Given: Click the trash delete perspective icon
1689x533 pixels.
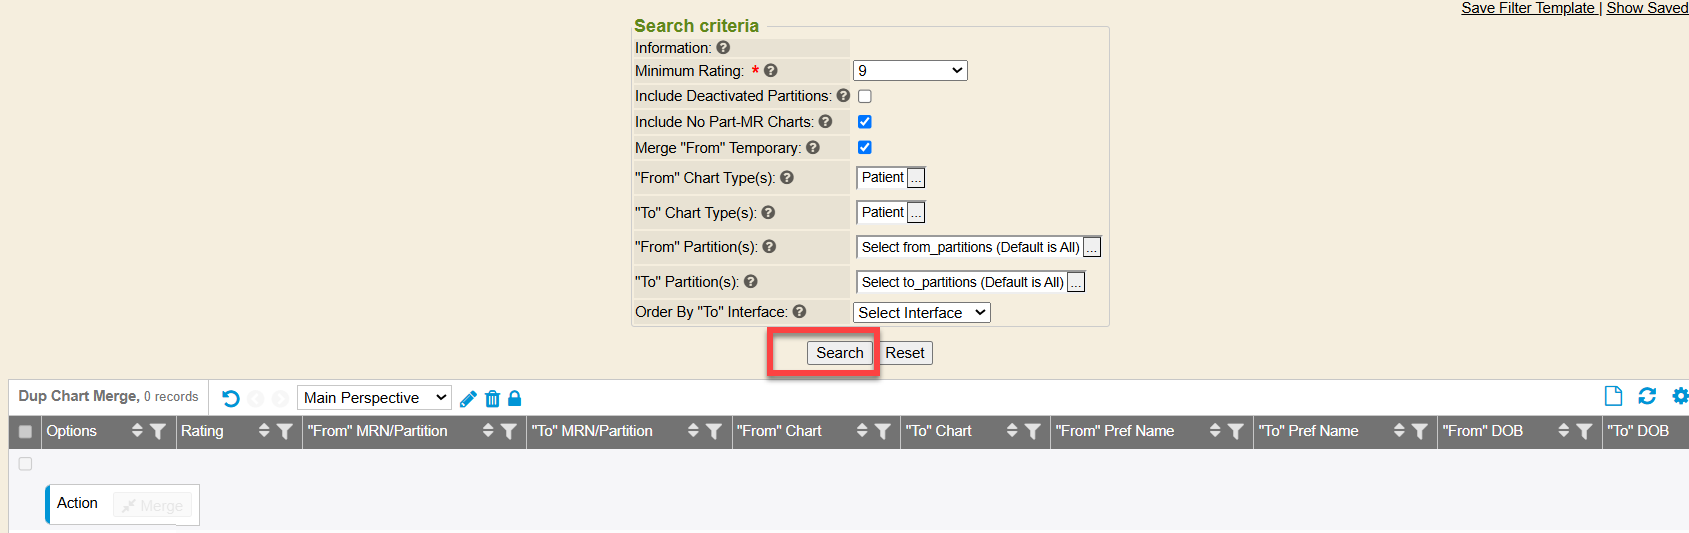Looking at the screenshot, I should click(492, 399).
